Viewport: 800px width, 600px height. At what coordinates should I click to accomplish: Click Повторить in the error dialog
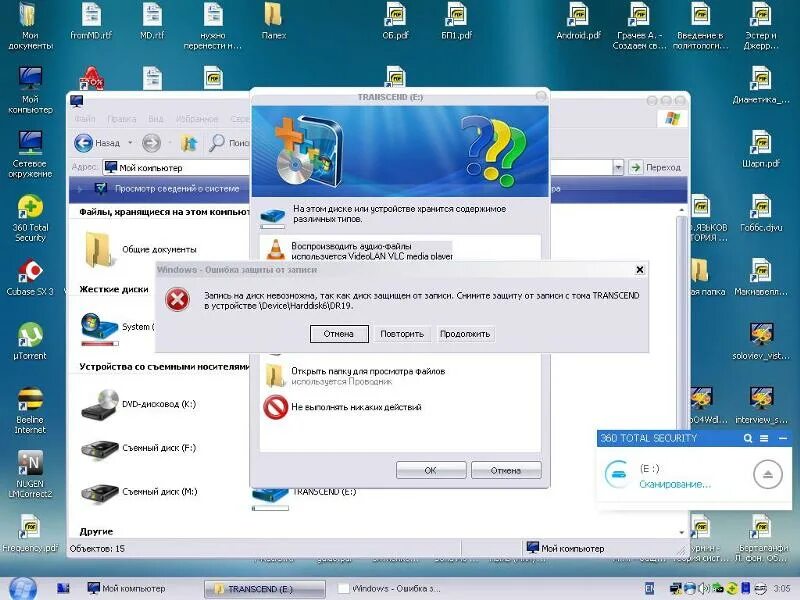coord(402,334)
